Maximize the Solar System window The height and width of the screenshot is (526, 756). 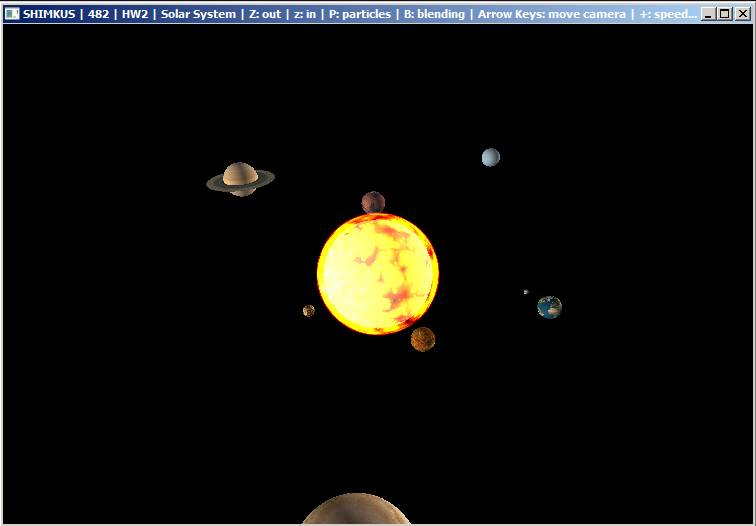click(x=725, y=14)
